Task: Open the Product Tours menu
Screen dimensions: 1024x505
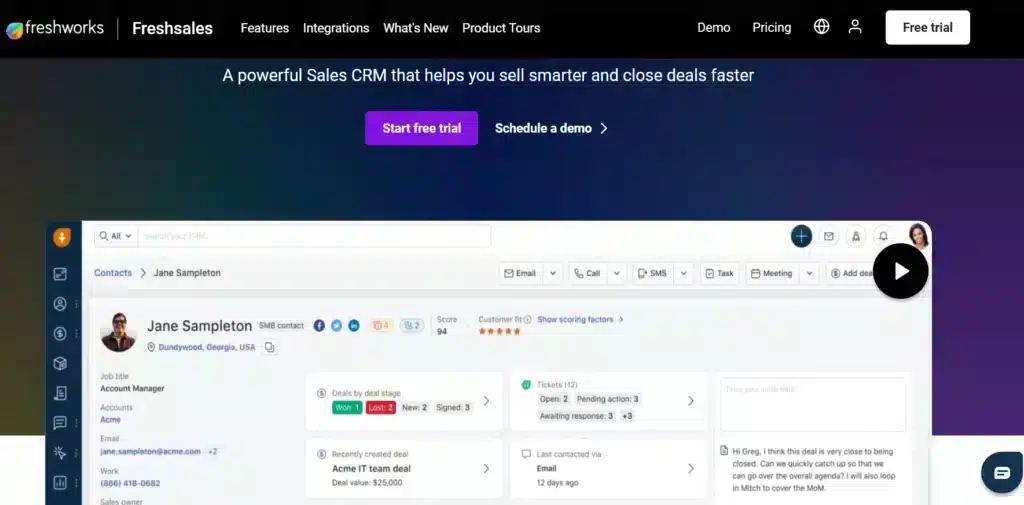Action: 501,28
